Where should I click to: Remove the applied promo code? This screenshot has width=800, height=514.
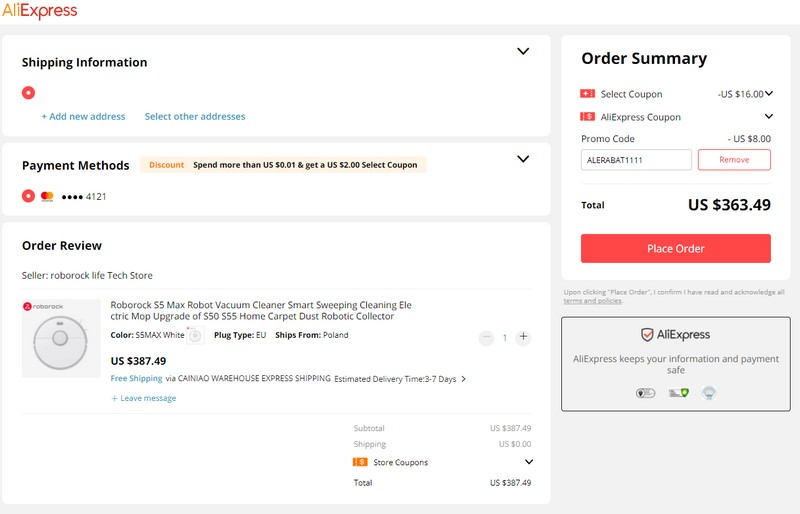(x=734, y=160)
